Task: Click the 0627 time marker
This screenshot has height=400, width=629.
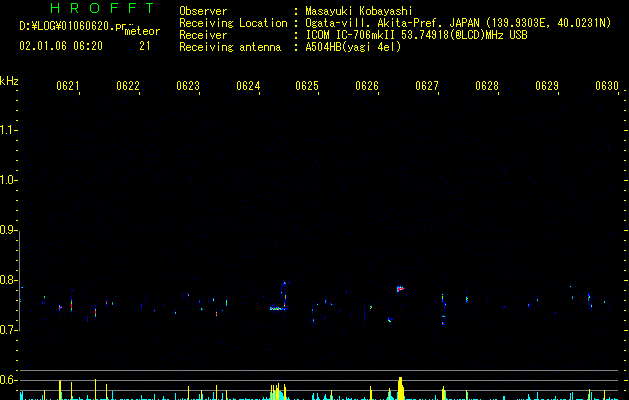Action: tap(427, 86)
